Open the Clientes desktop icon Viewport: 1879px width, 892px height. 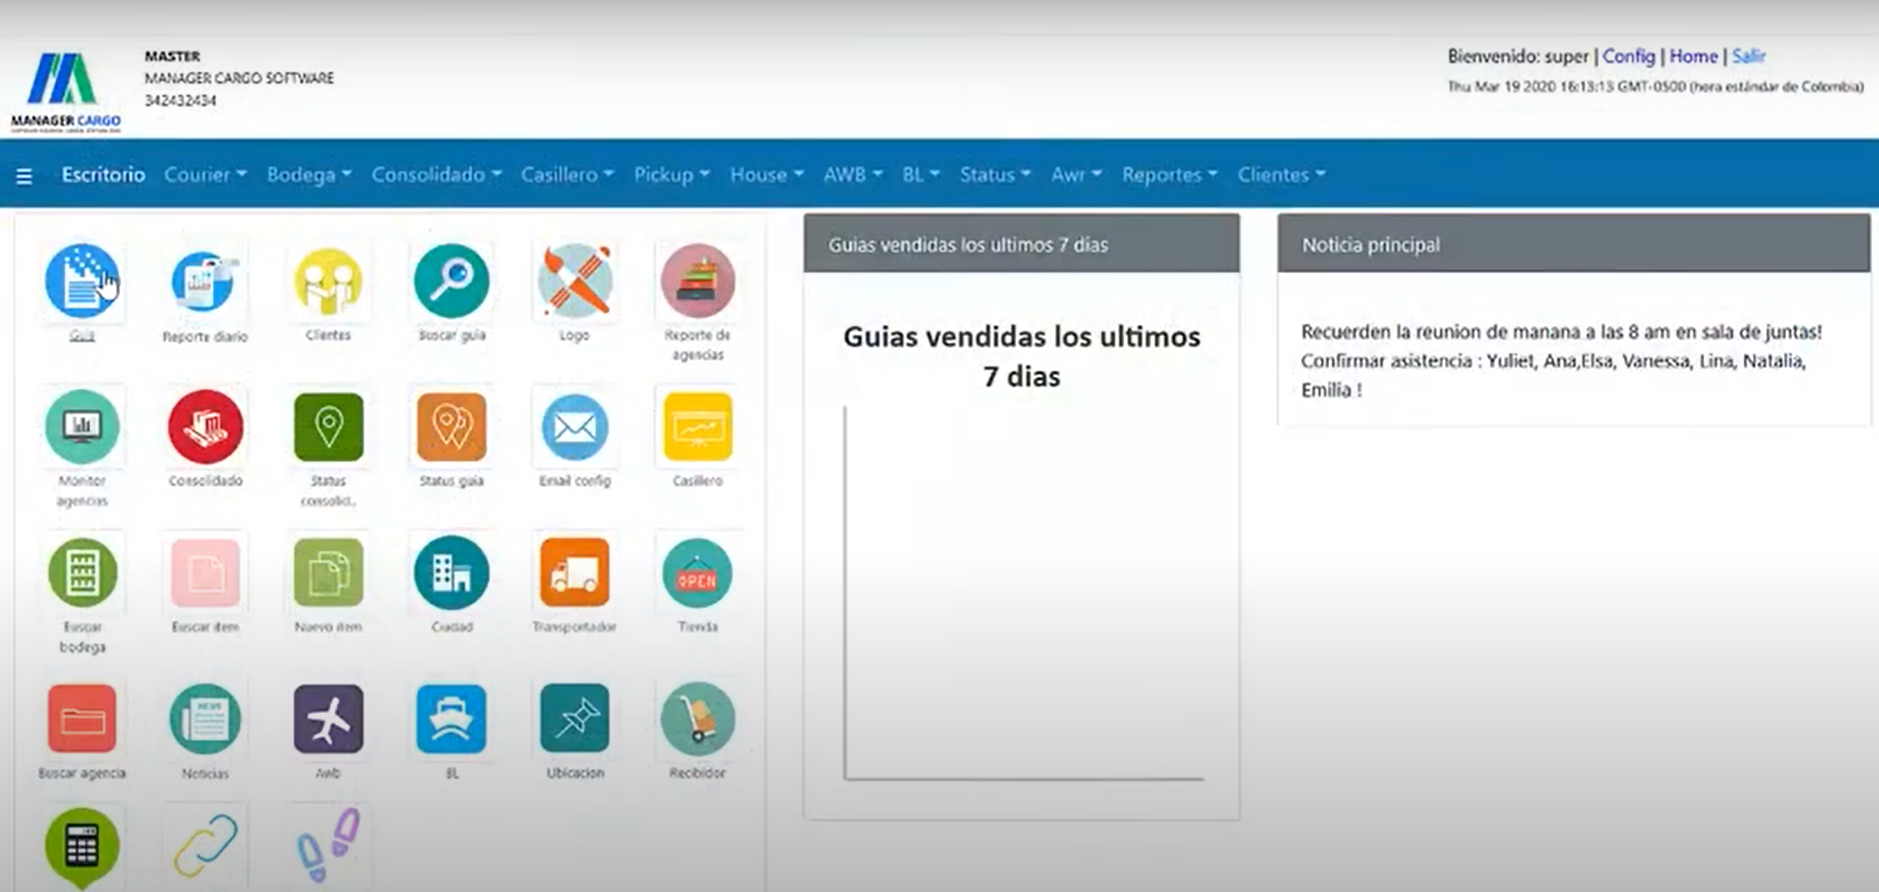[x=328, y=281]
